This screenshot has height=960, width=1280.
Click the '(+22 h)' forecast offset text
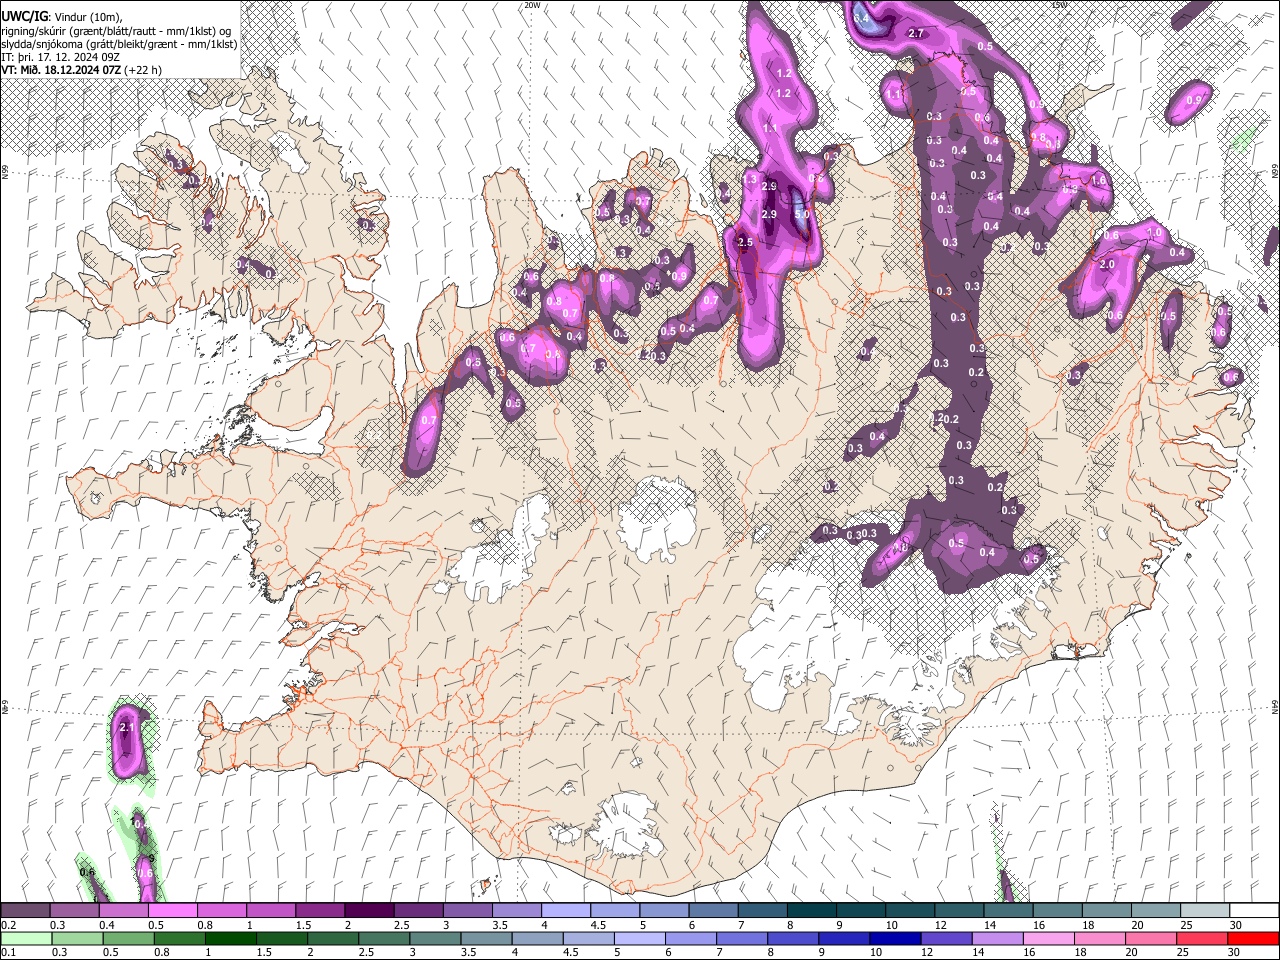click(x=143, y=70)
